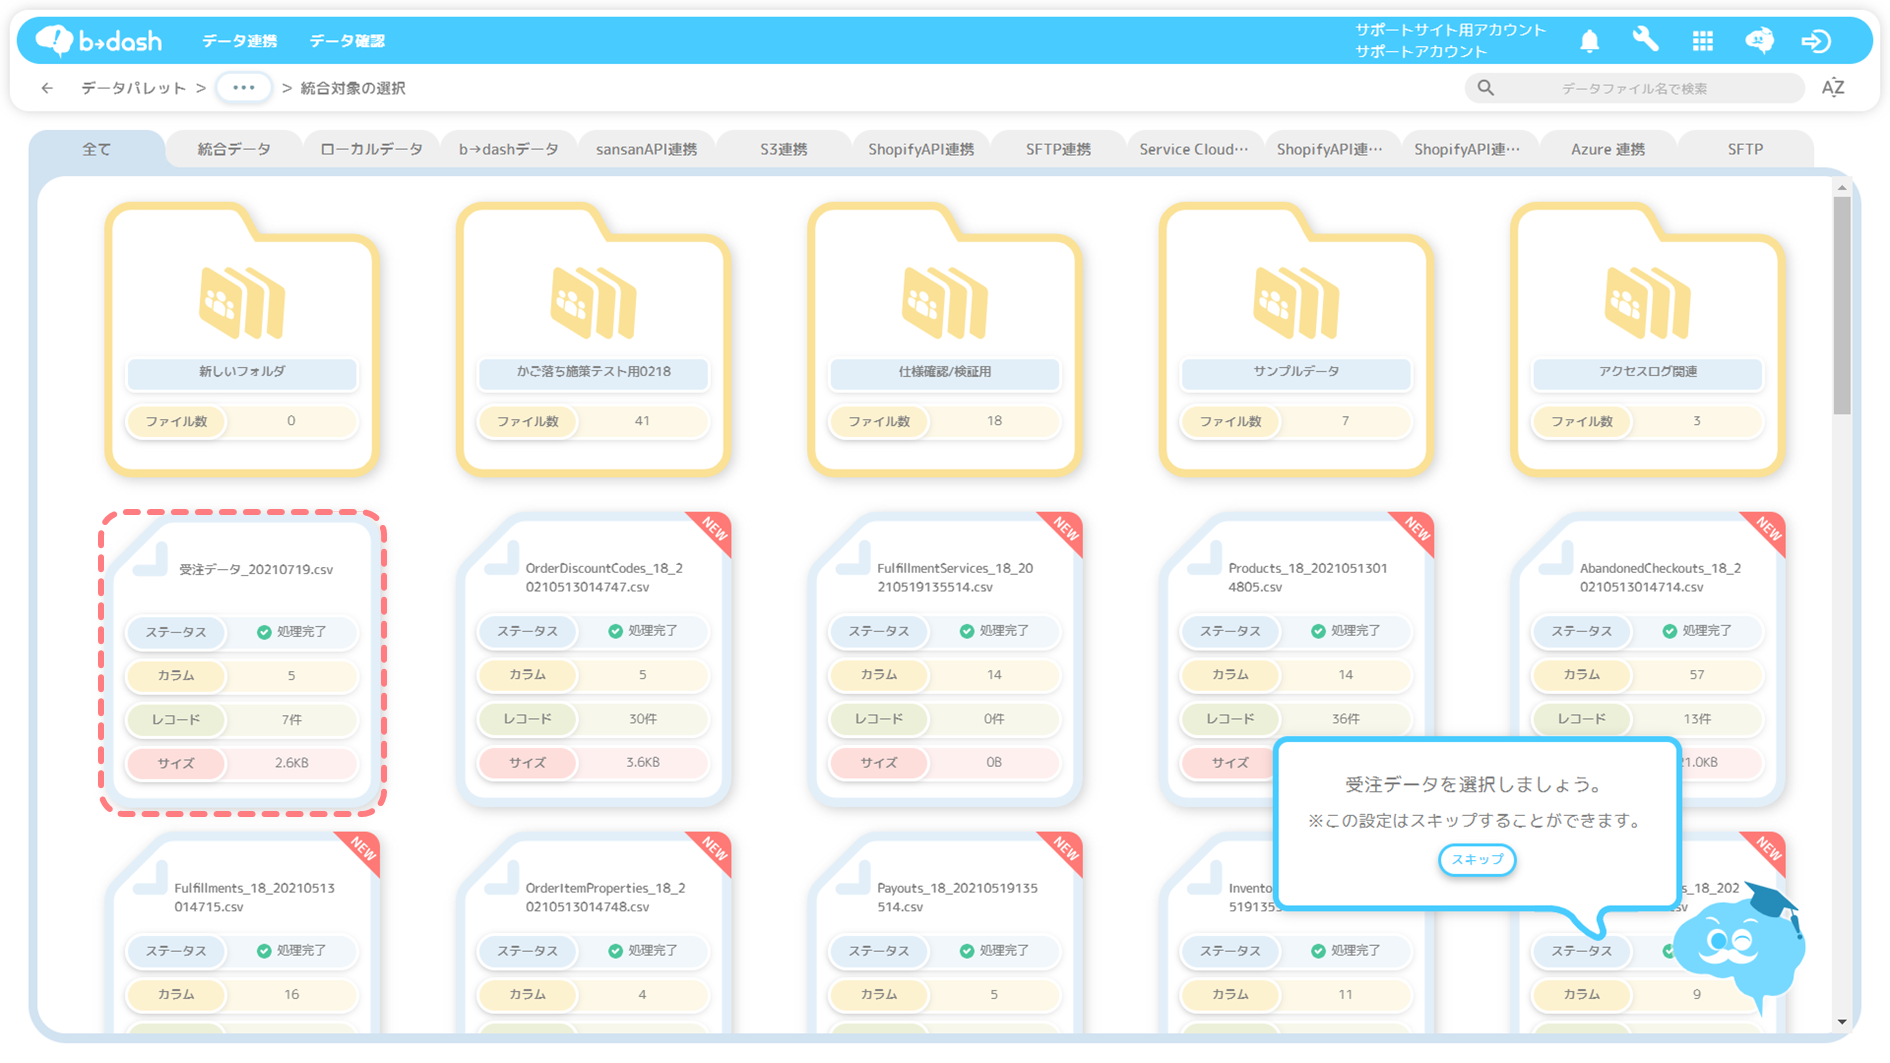Open the かご落ち施策テスト用0218 folder
The image size is (1890, 1063).
pyautogui.click(x=593, y=338)
